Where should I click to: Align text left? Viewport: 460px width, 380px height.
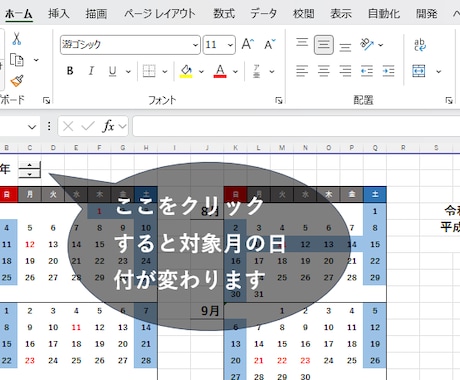302,71
